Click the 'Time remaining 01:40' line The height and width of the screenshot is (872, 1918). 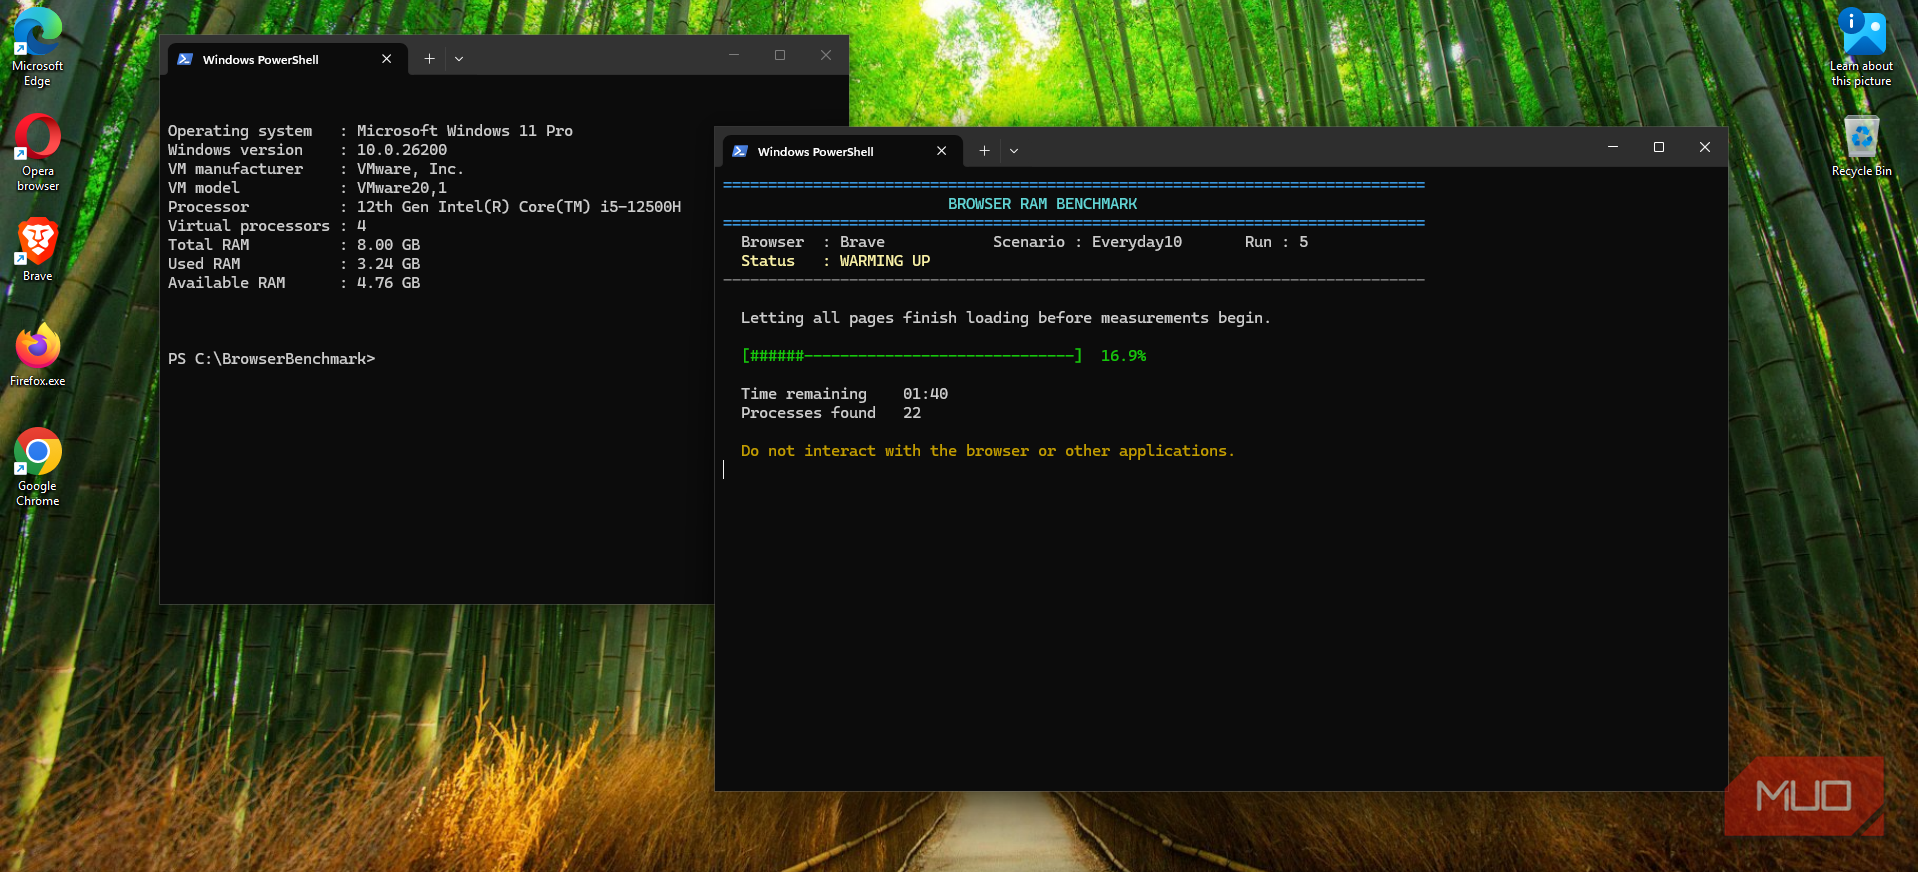[x=844, y=394]
